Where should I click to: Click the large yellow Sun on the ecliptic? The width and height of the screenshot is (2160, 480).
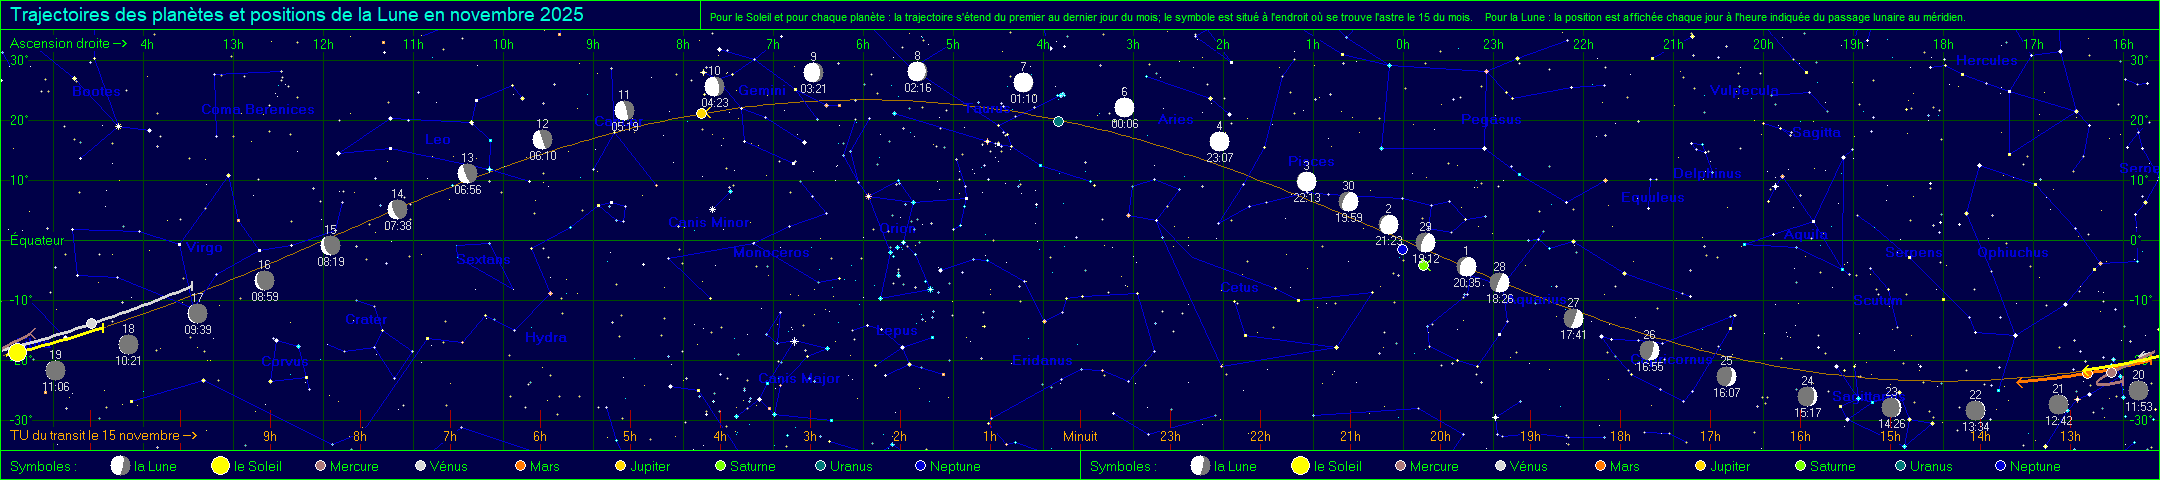tap(17, 352)
